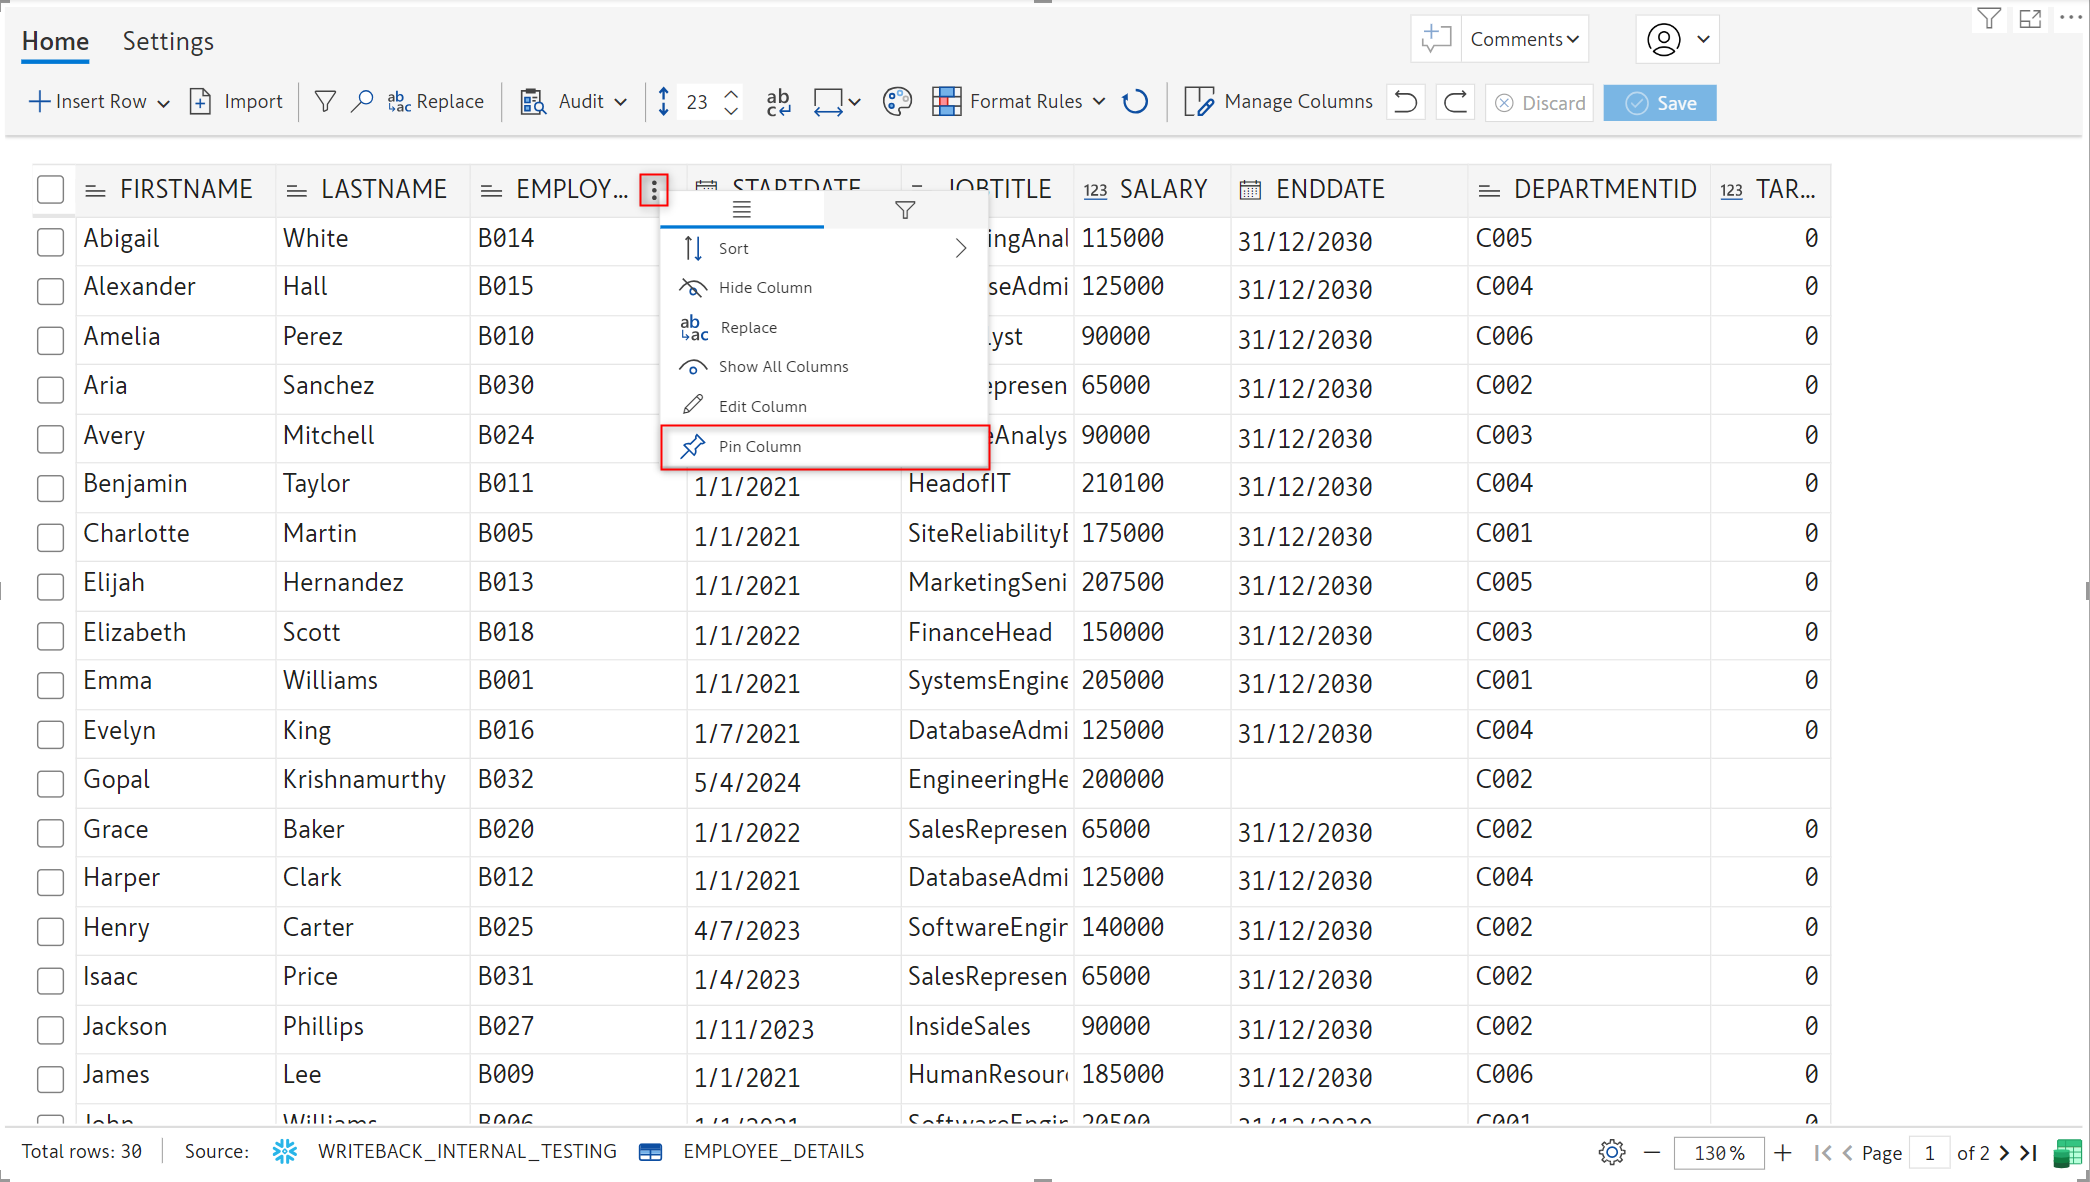The image size is (2090, 1182).
Task: Click the add comment icon
Action: coord(1436,39)
